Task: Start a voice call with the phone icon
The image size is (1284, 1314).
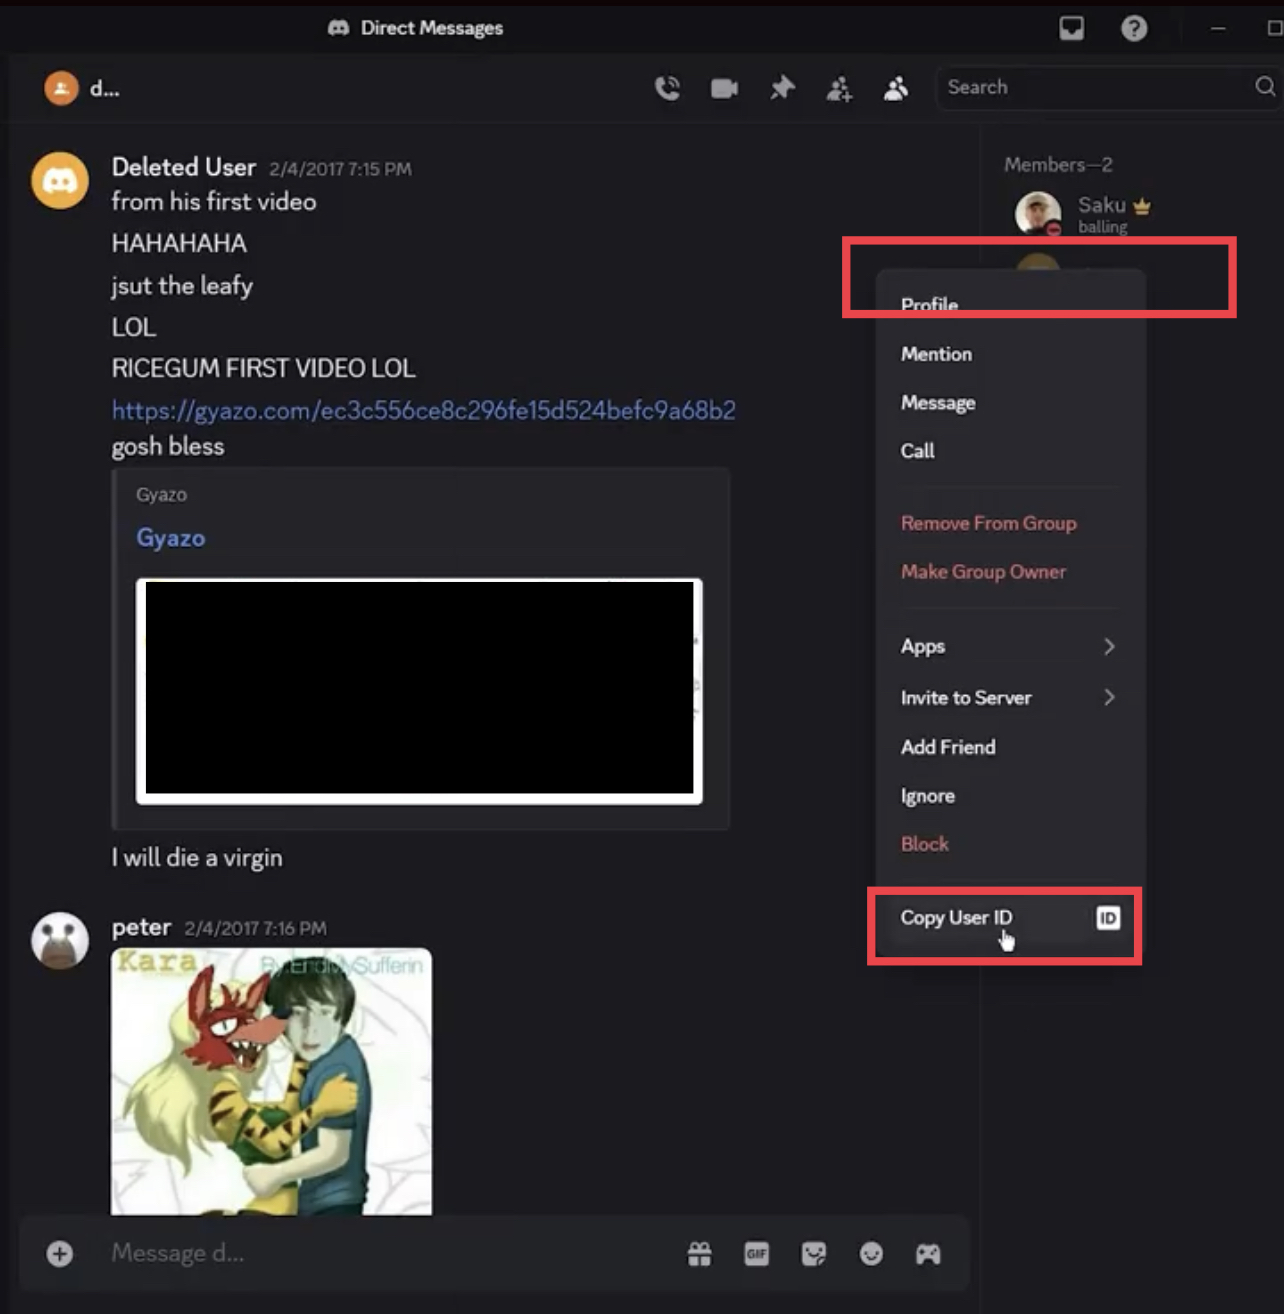Action: click(x=667, y=88)
